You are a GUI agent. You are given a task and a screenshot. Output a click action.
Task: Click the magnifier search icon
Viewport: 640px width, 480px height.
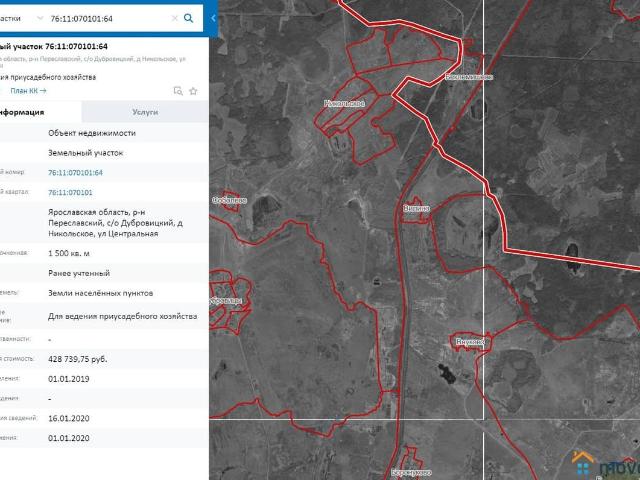tap(188, 18)
